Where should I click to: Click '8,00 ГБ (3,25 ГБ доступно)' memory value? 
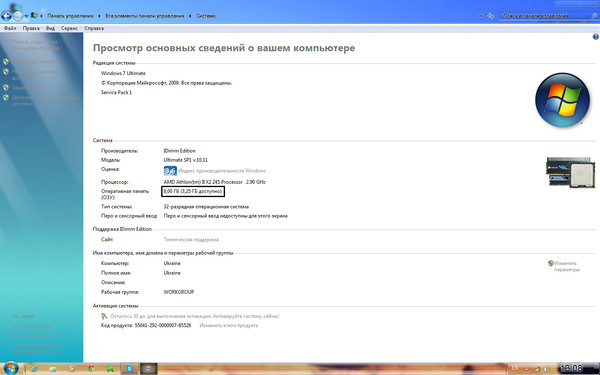click(x=193, y=191)
